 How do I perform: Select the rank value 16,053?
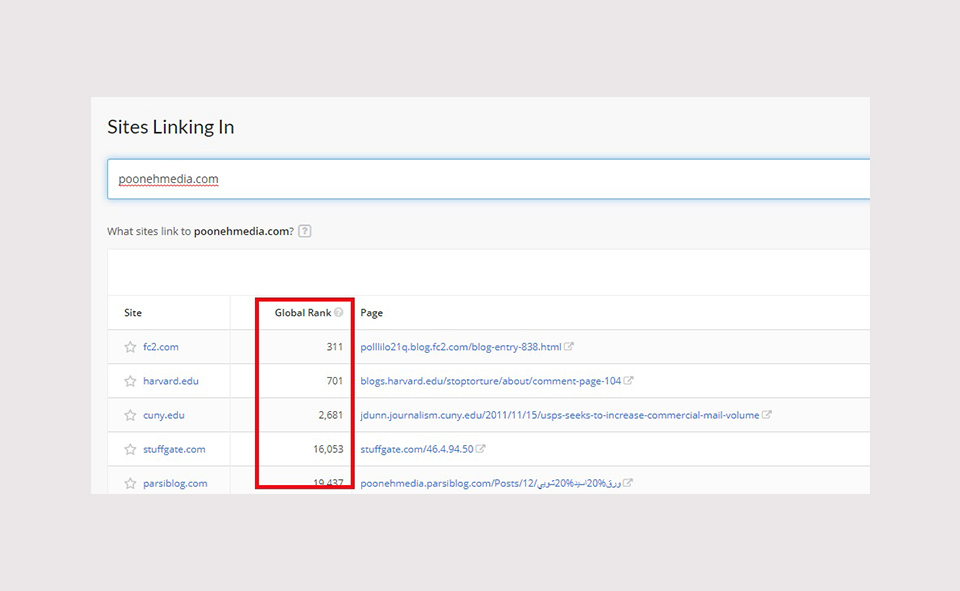(x=328, y=450)
